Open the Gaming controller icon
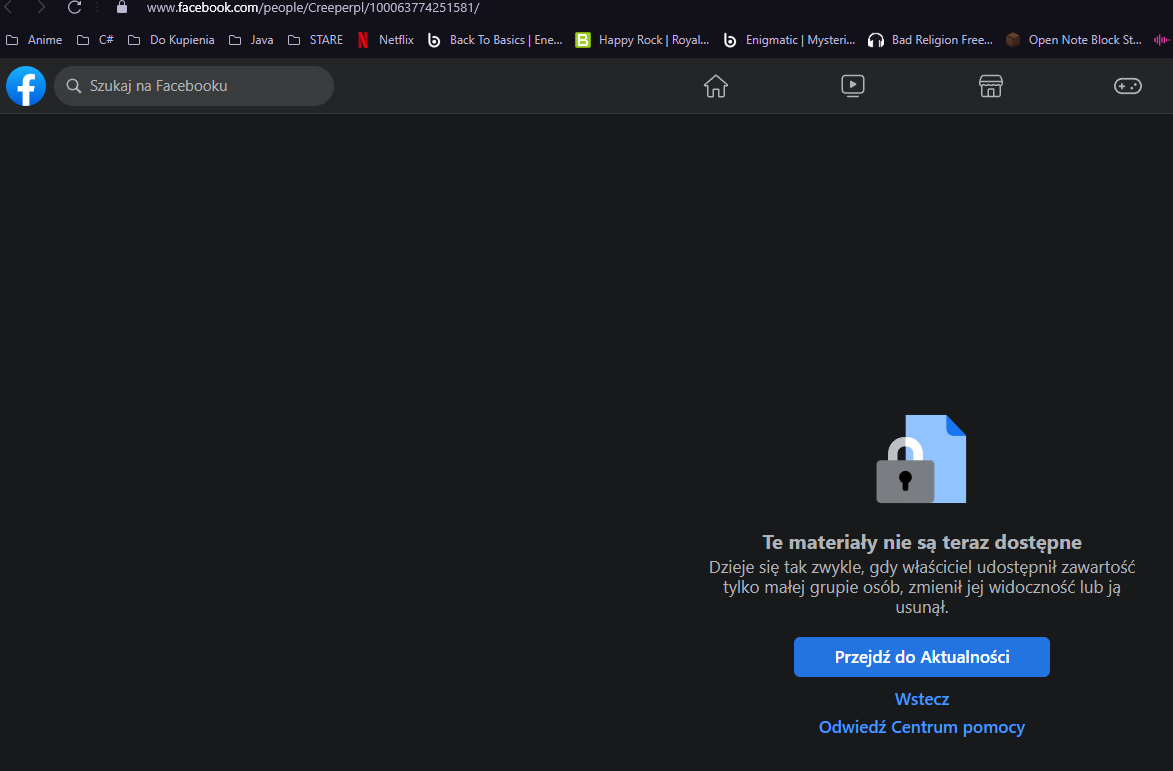Screen dimensions: 1173x771 (1127, 86)
